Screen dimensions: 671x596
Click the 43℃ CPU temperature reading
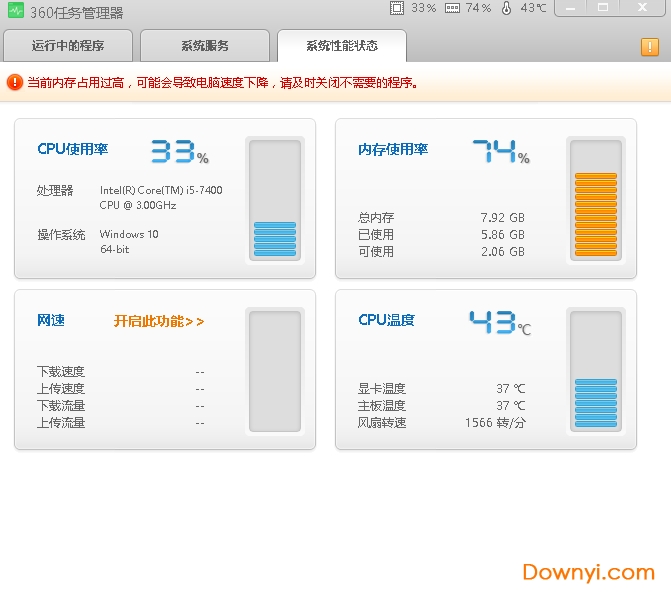point(499,322)
